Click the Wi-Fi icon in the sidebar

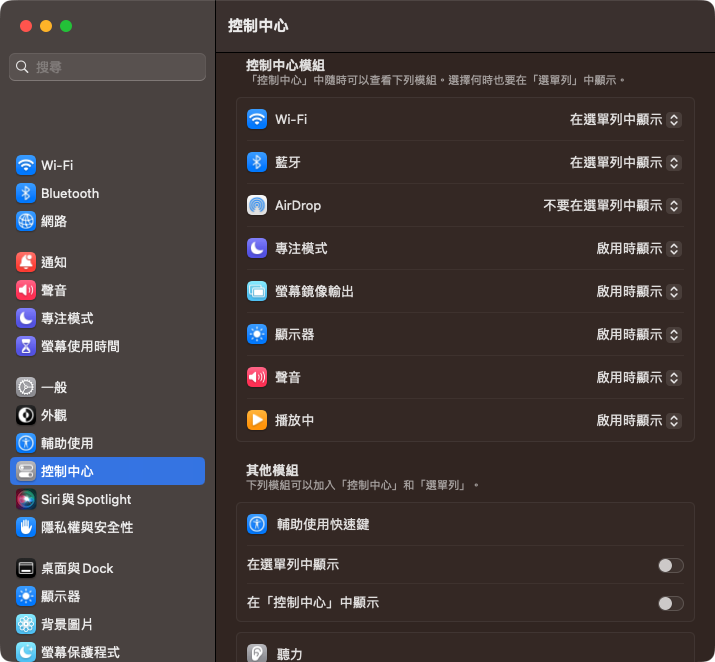(x=26, y=165)
